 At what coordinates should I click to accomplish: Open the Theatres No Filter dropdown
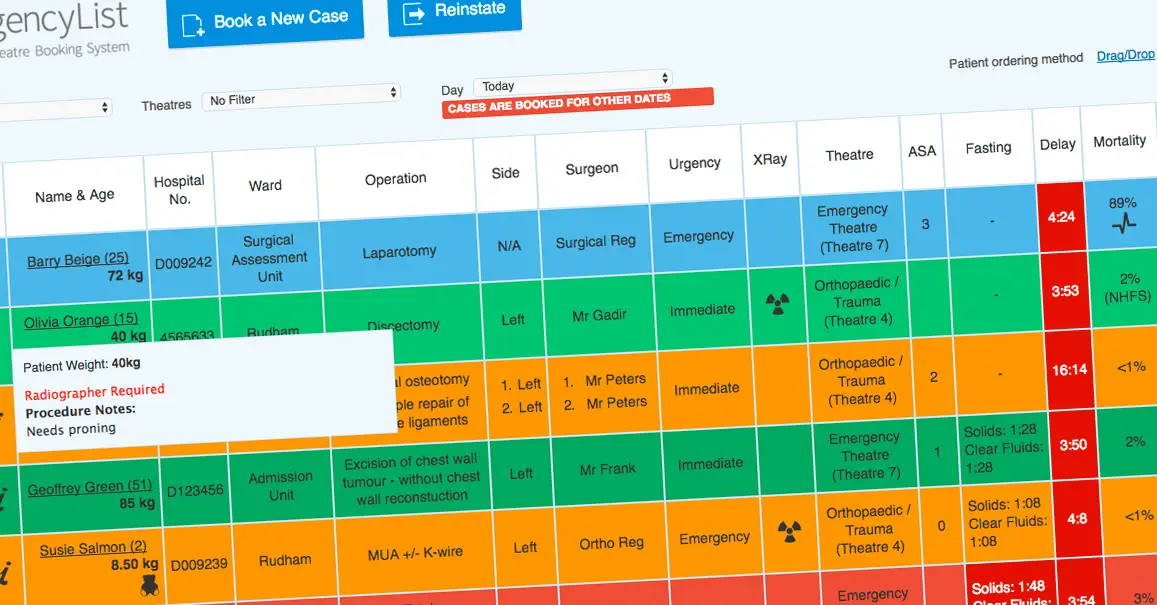(x=300, y=99)
